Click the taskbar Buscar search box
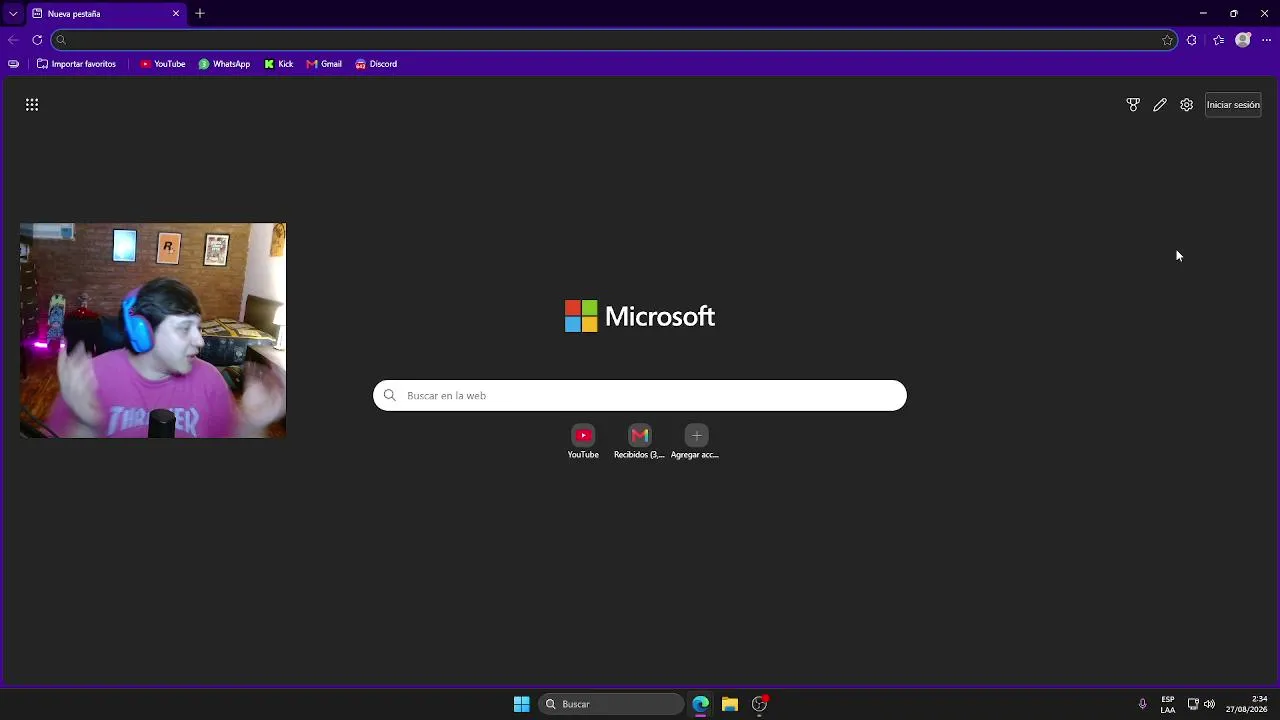This screenshot has width=1280, height=720. (x=611, y=704)
